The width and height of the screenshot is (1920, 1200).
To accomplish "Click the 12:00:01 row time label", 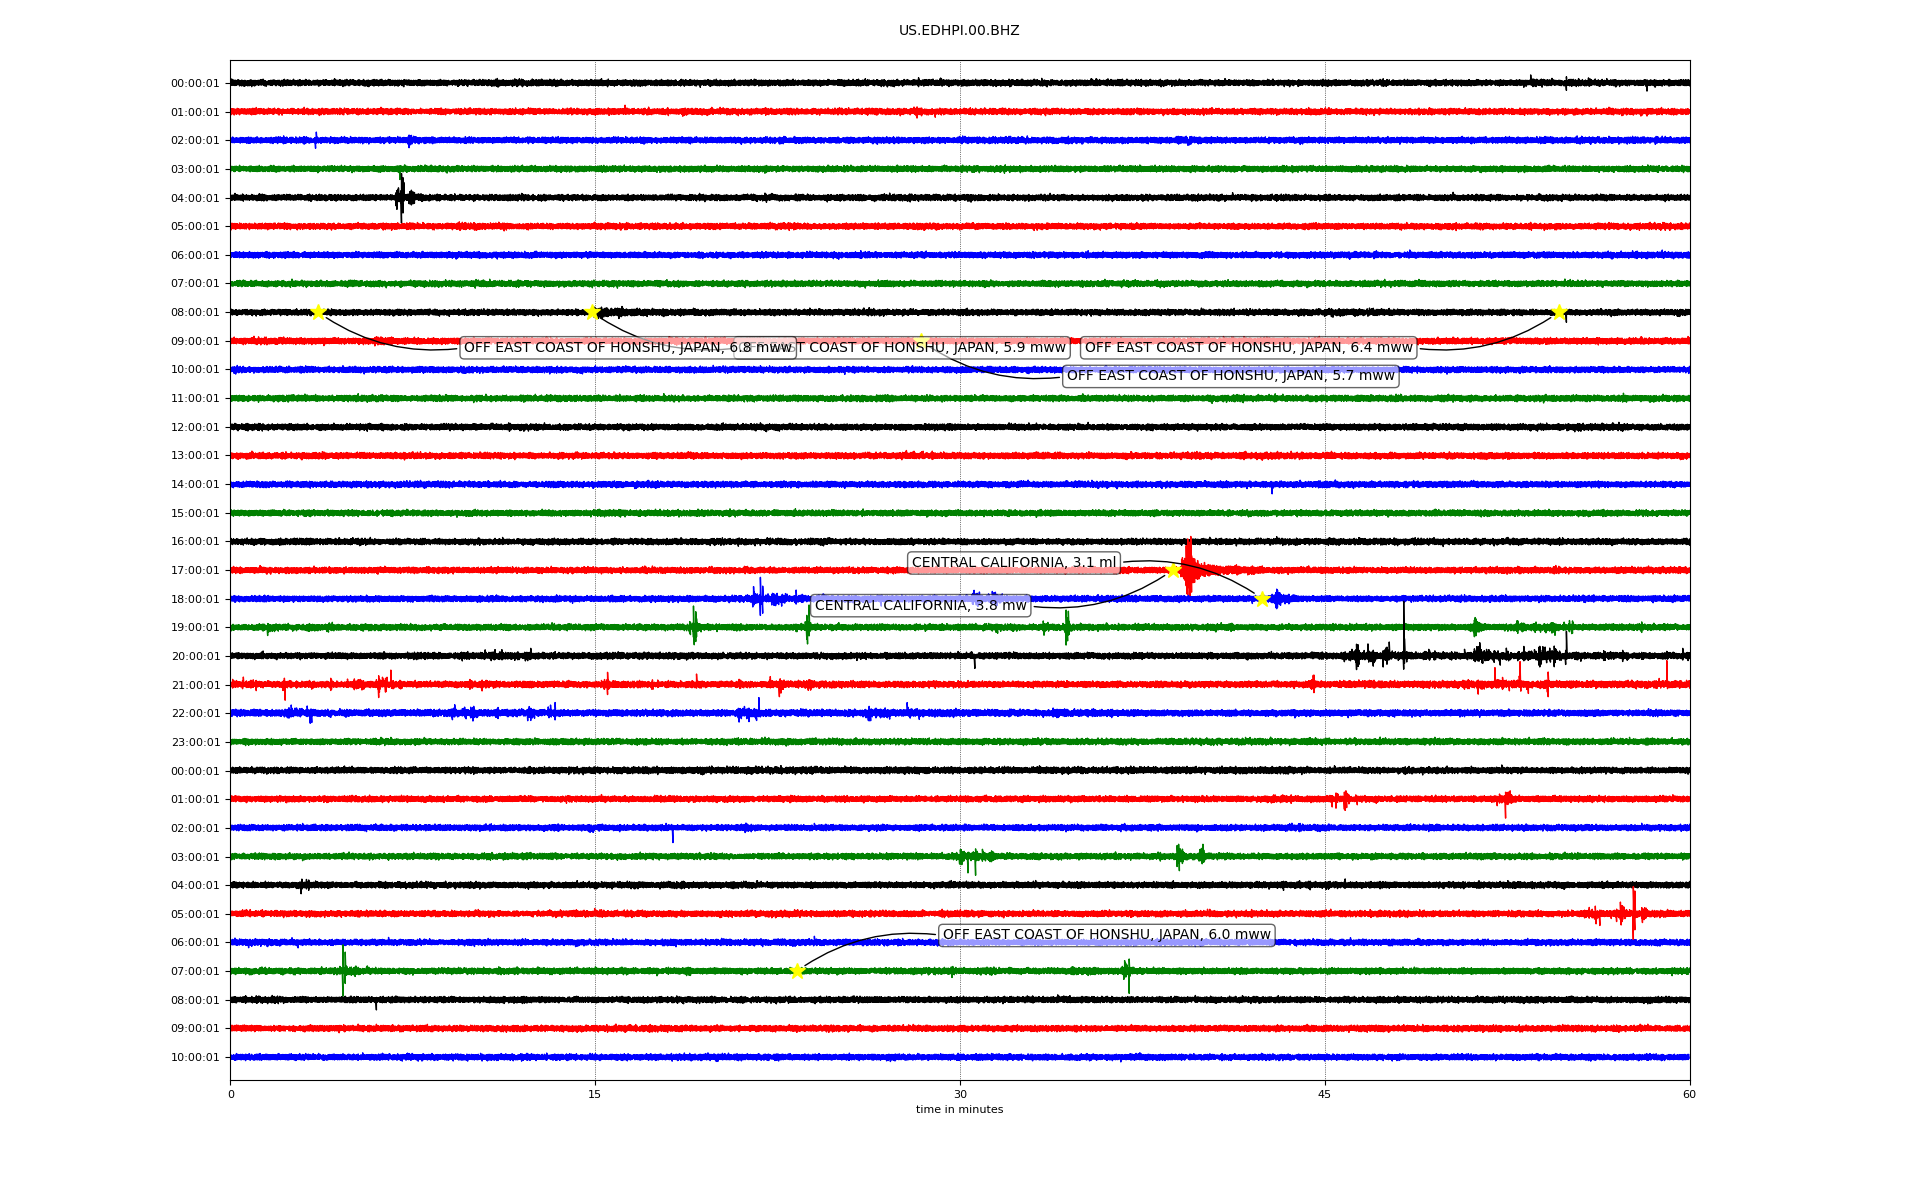I will [x=195, y=428].
